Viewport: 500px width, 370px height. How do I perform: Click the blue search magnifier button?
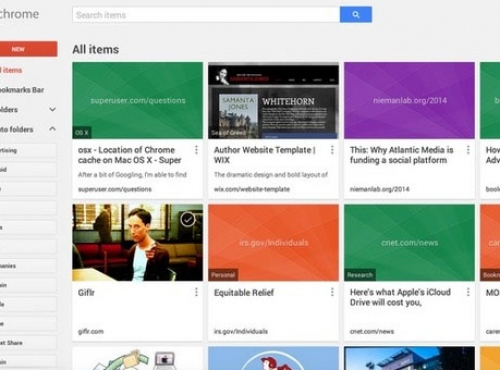click(356, 15)
